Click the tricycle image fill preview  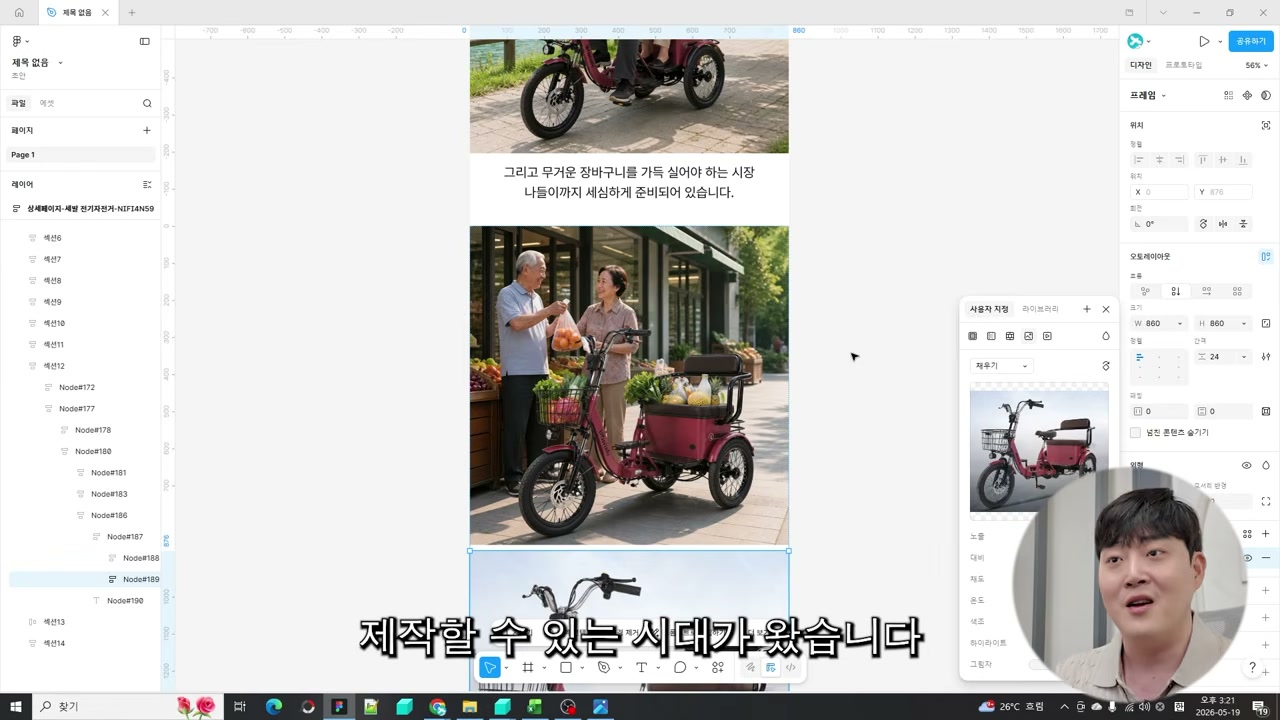[x=1039, y=451]
